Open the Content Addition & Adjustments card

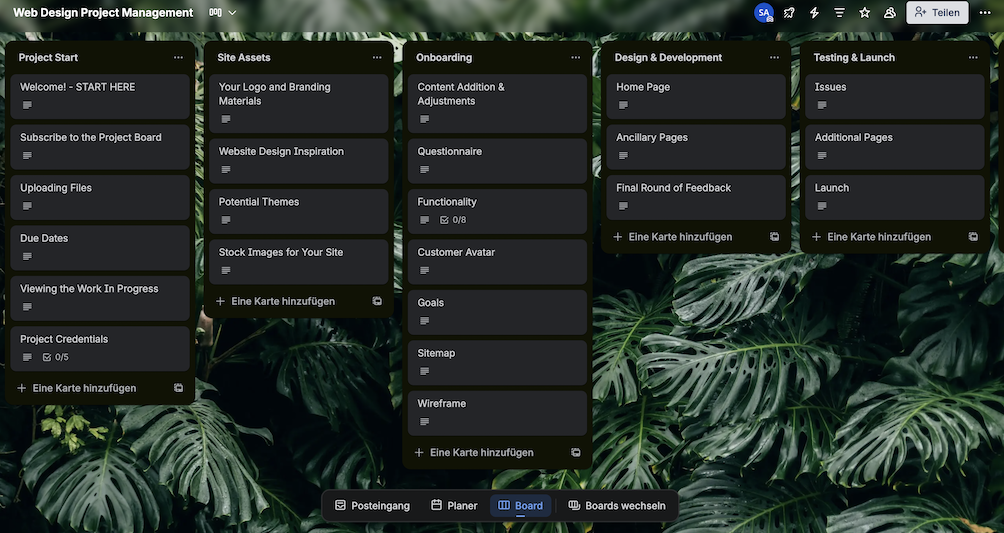498,103
